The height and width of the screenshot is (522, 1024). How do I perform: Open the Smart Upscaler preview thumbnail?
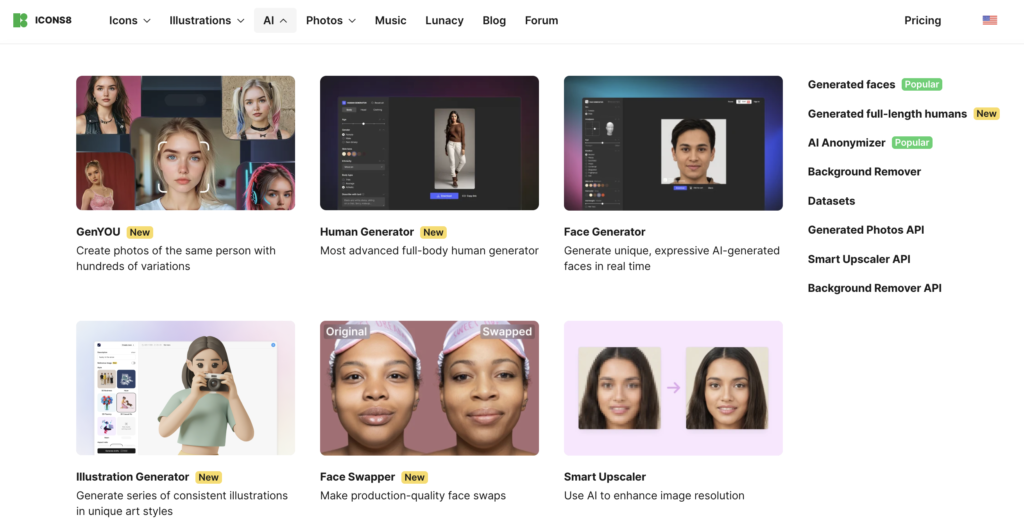point(673,388)
